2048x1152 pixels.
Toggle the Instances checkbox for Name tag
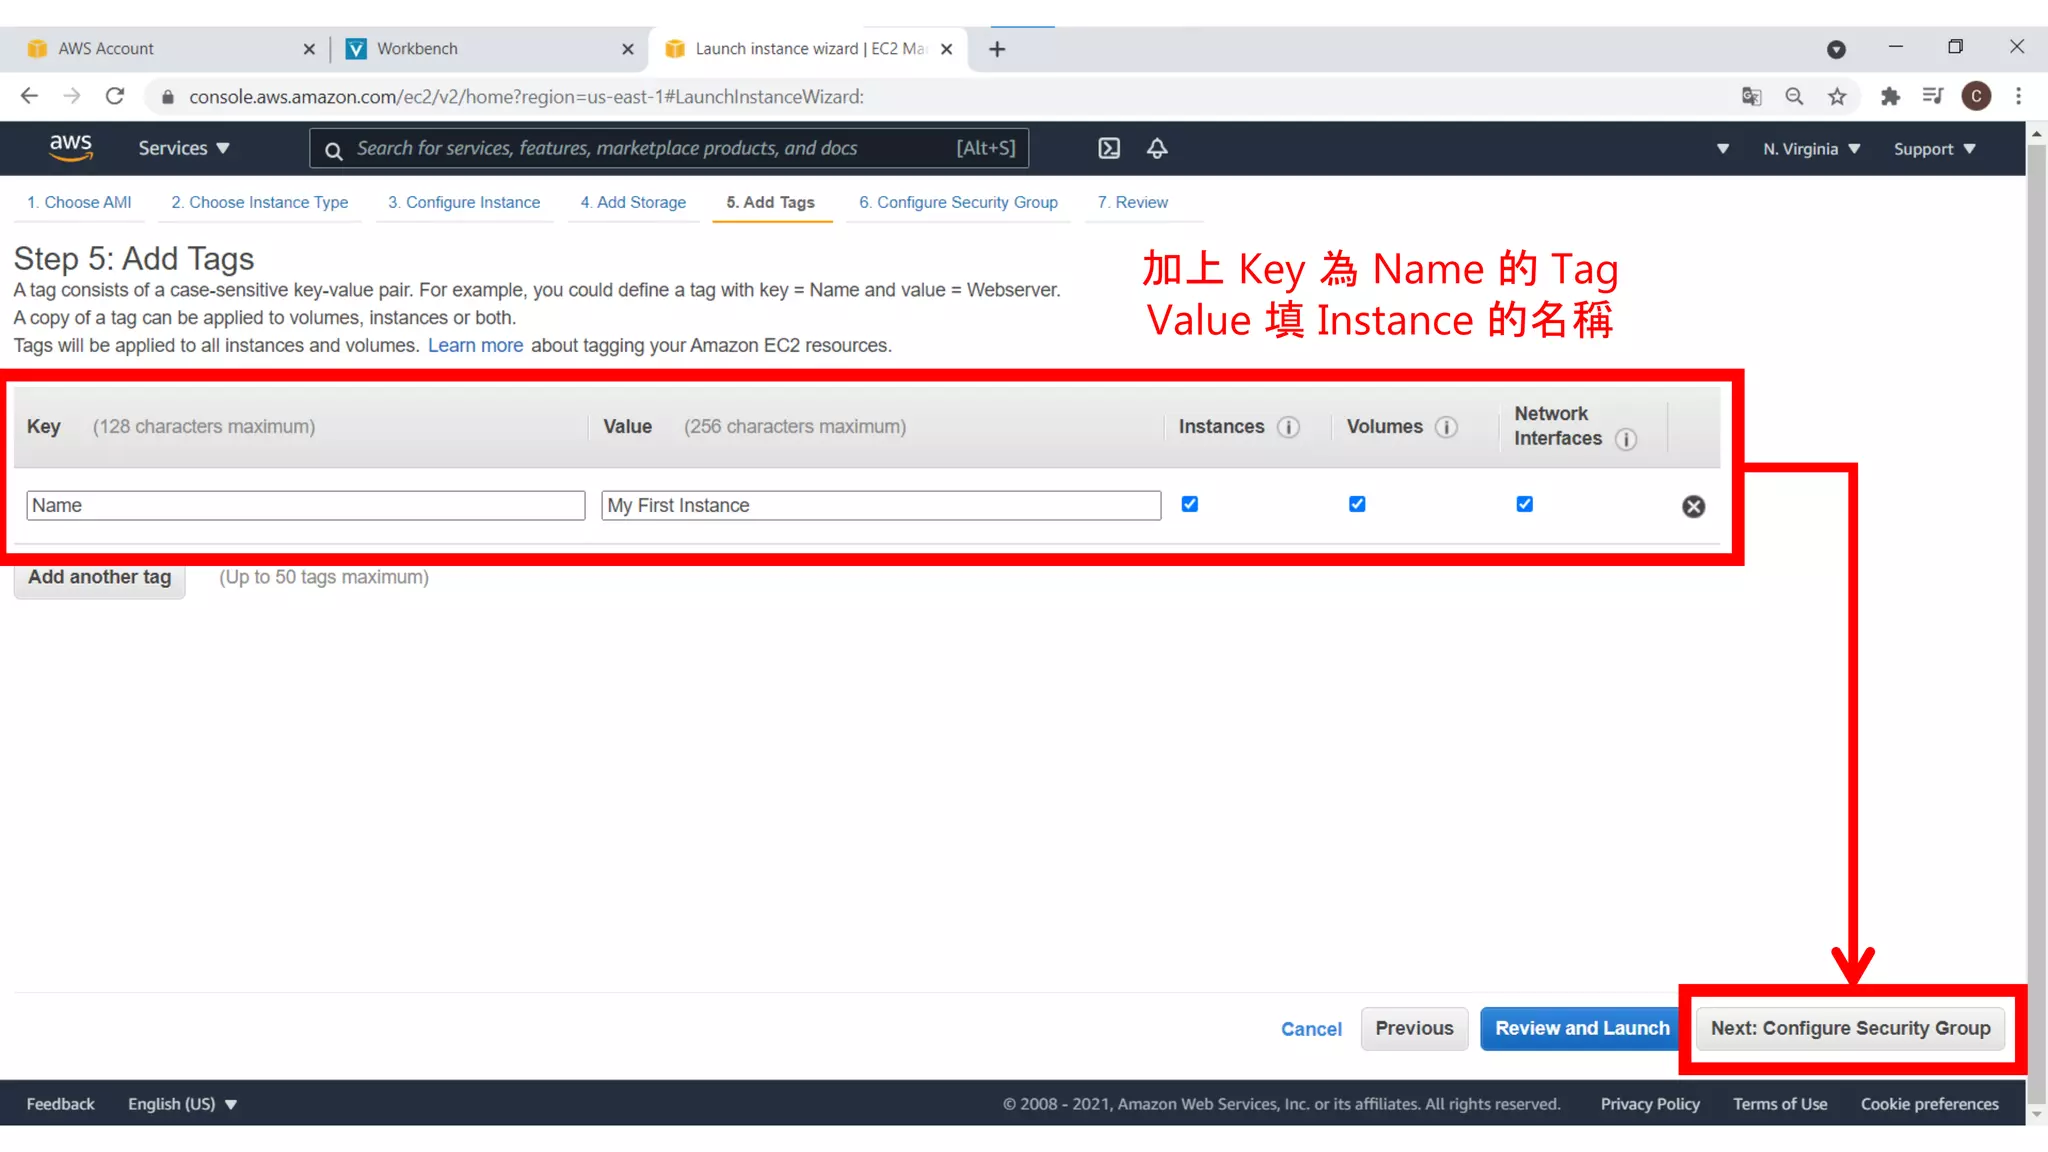click(1190, 504)
